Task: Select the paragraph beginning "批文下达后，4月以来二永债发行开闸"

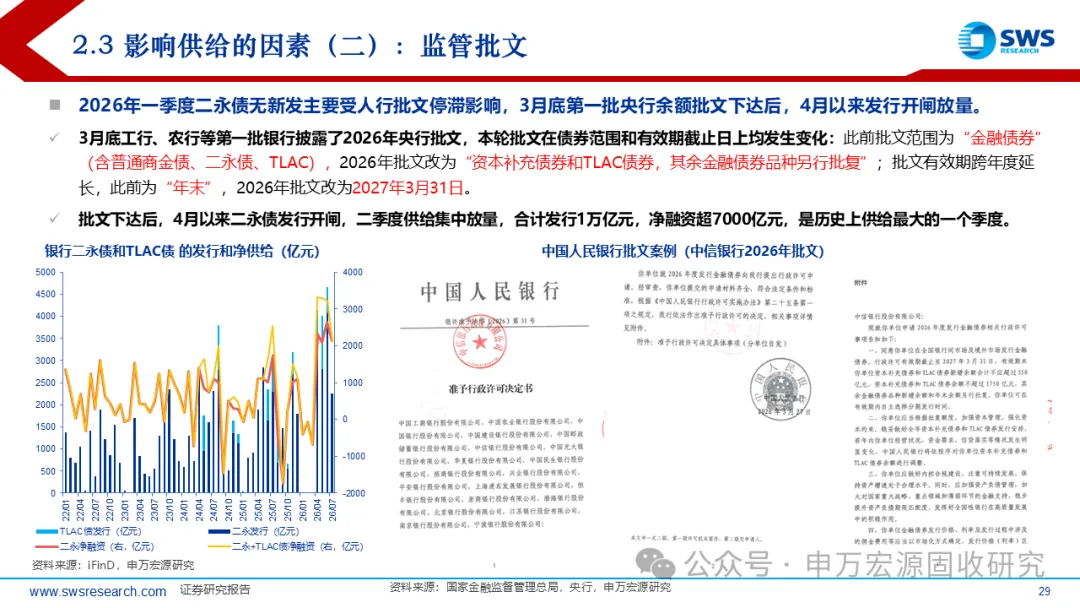Action: pyautogui.click(x=545, y=219)
